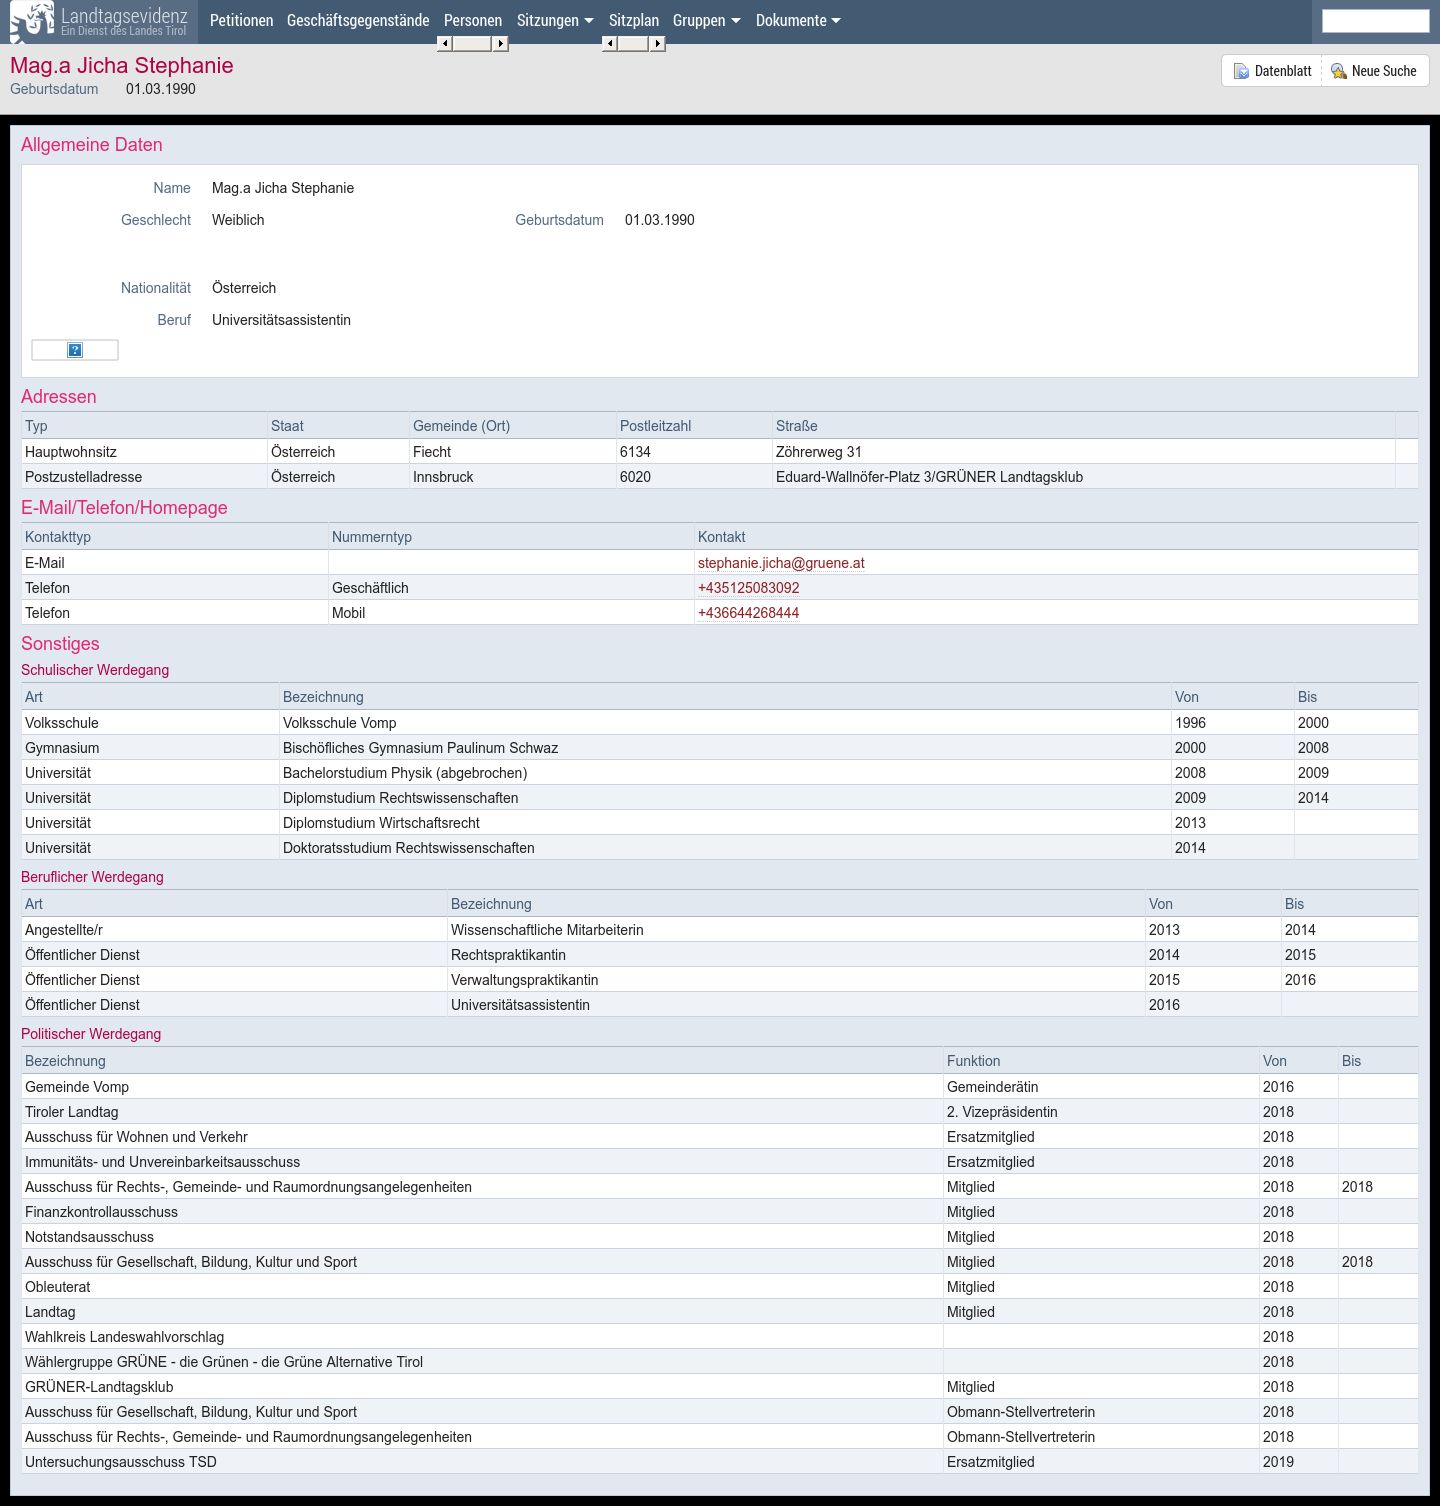Expand the Dokumente dropdown menu
1440x1506 pixels.
[798, 20]
